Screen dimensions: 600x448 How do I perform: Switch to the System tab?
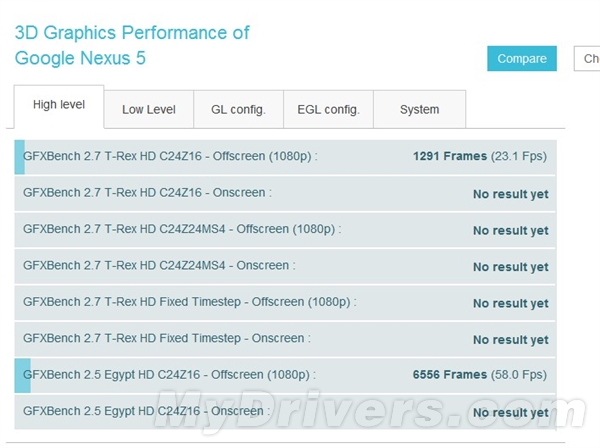point(419,109)
